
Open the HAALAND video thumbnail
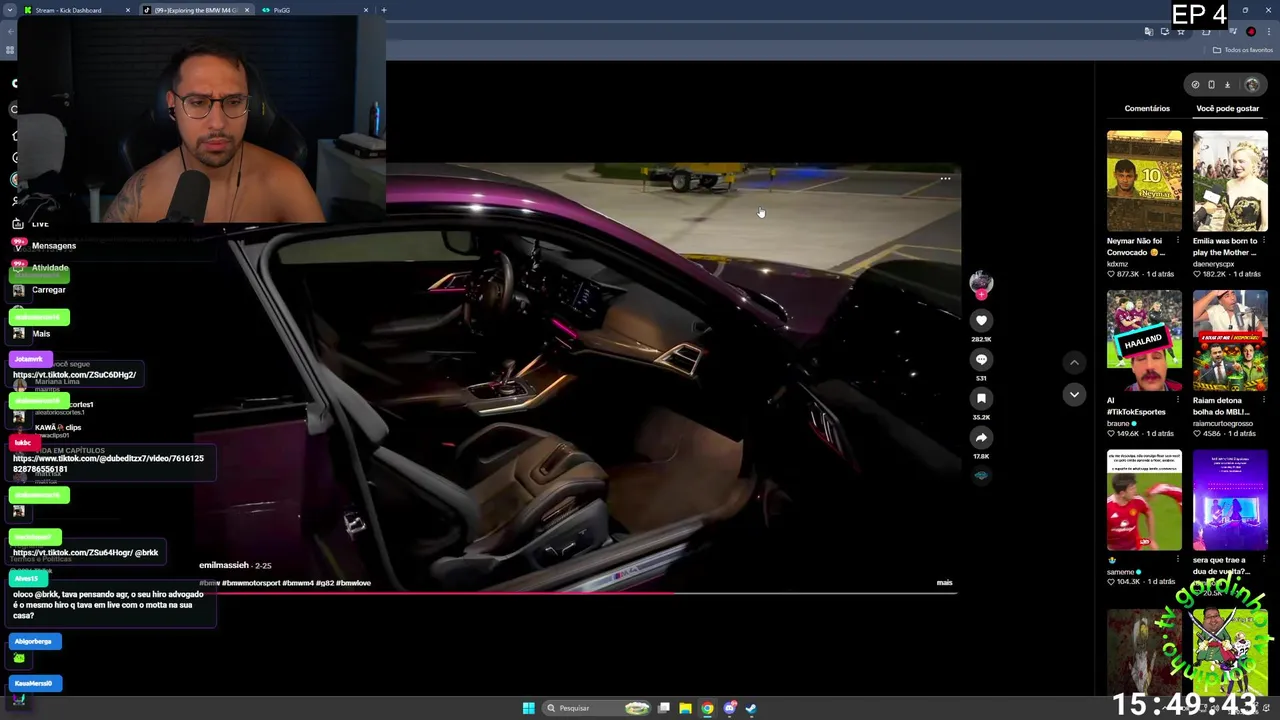(1144, 340)
